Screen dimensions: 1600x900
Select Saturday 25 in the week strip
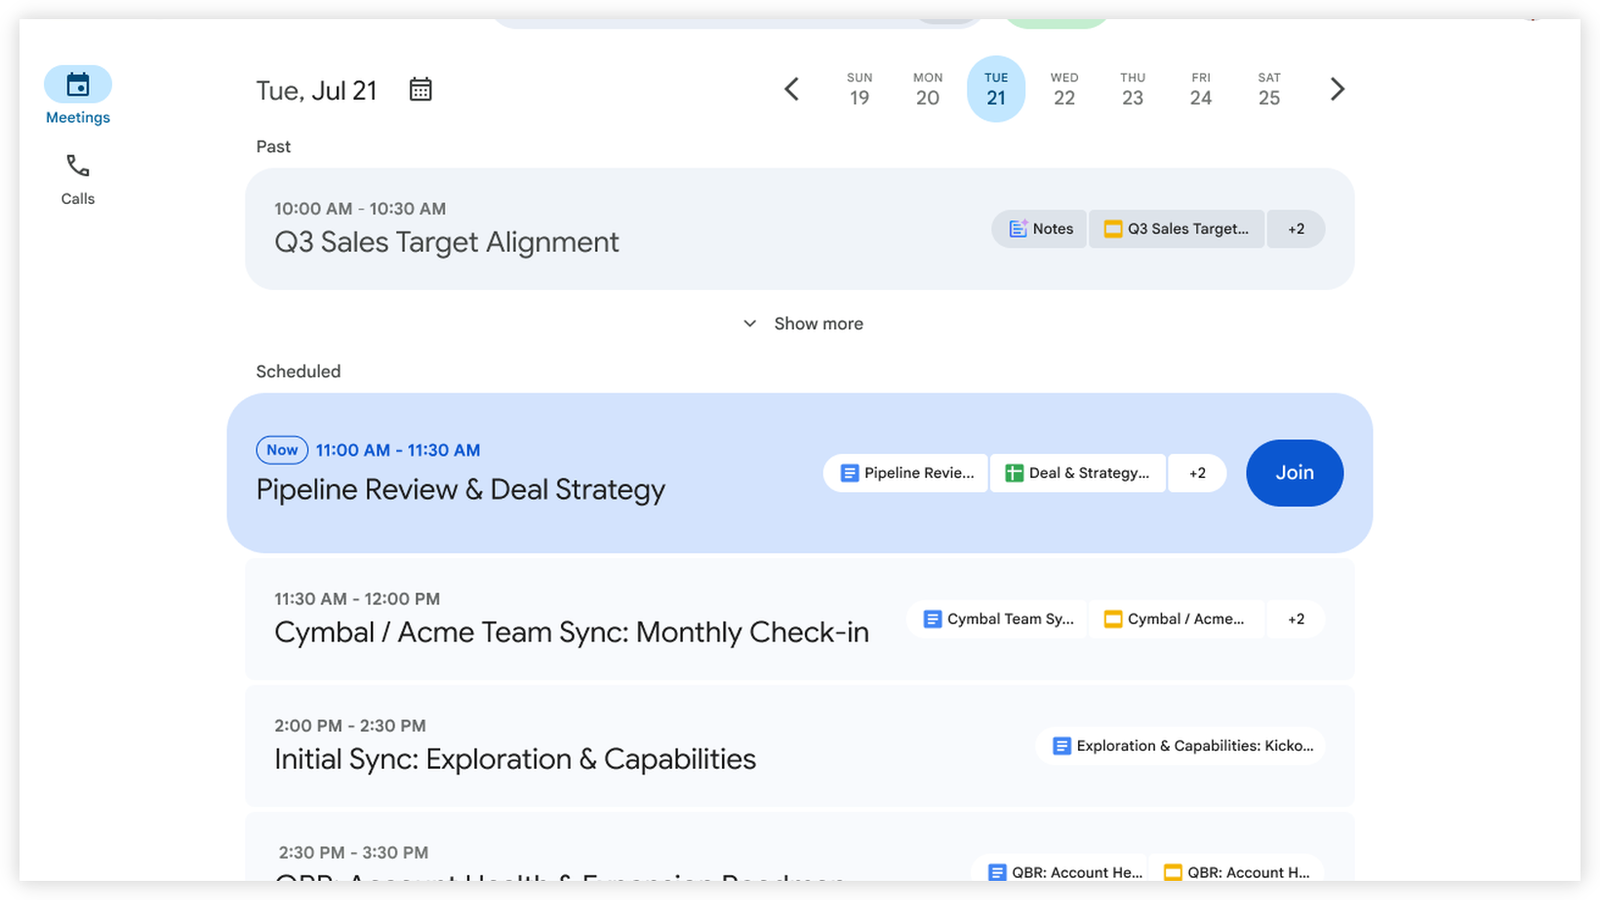[x=1269, y=90]
